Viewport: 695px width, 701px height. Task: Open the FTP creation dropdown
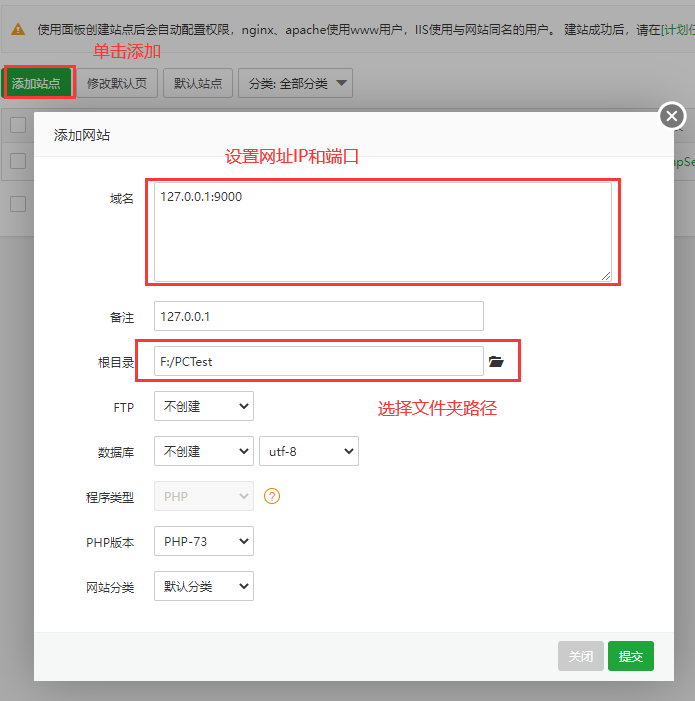(x=204, y=406)
